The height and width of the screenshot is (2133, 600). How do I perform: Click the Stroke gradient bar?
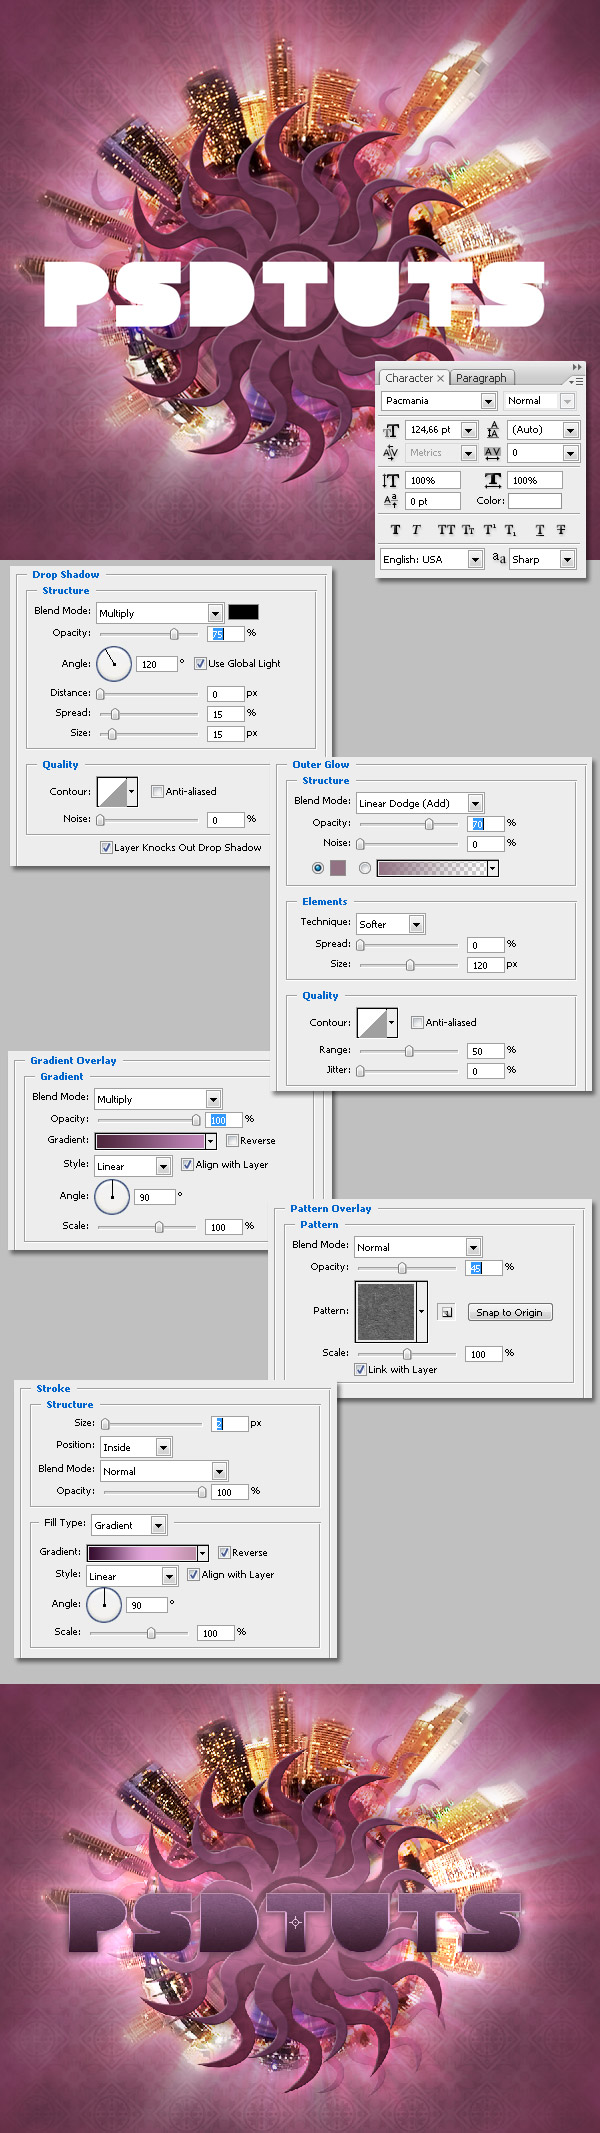click(x=142, y=1553)
